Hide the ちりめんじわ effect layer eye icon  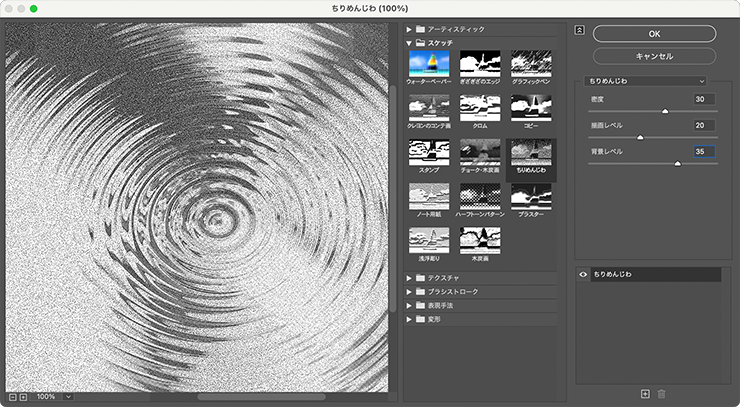(582, 274)
